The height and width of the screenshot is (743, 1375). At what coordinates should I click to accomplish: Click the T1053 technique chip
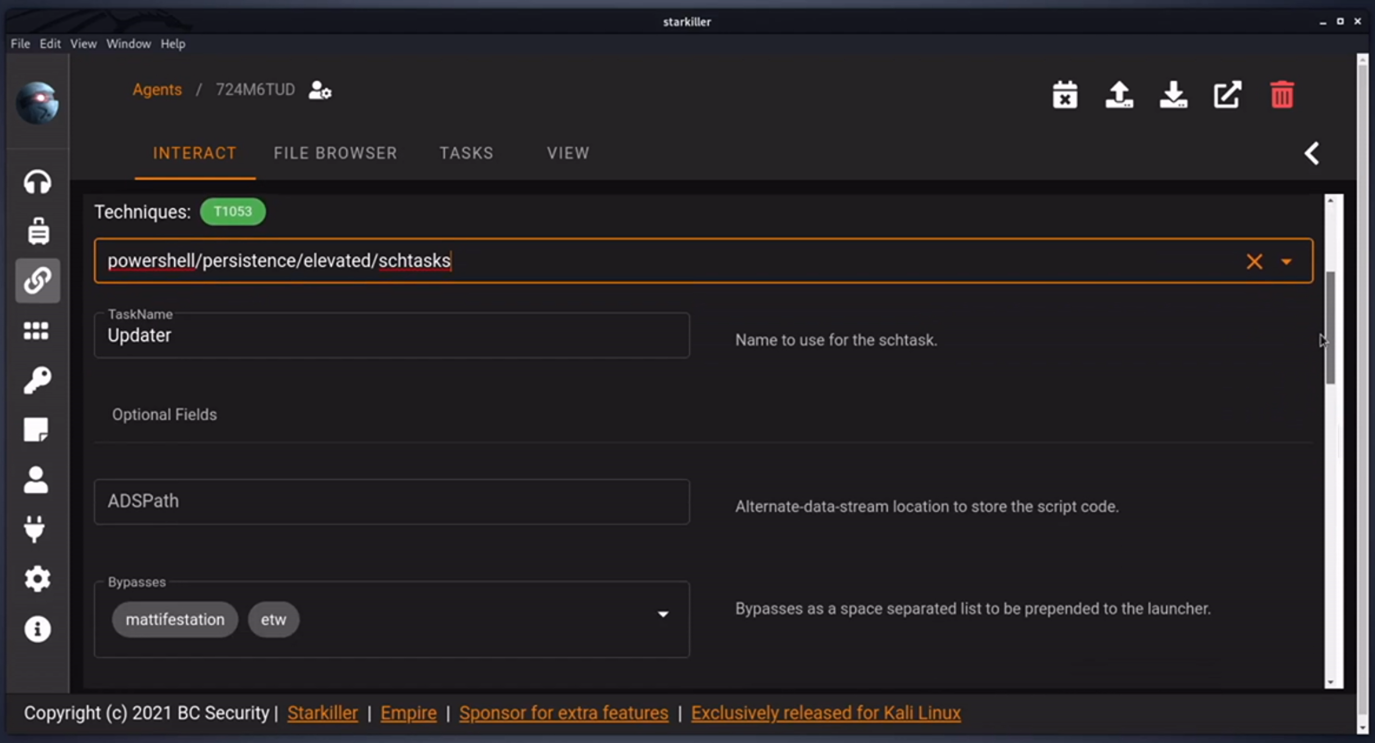click(x=233, y=212)
